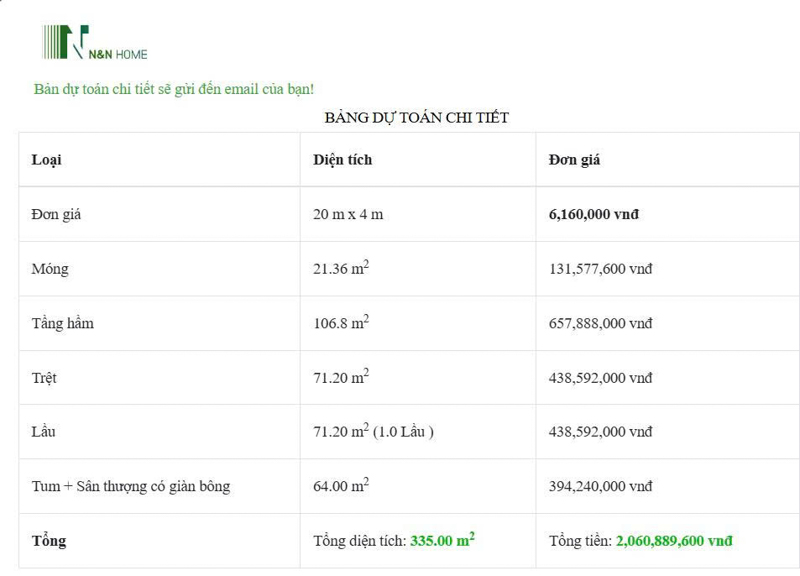Viewport: 800px width, 576px height.
Task: Click the 394,240,000 vnđ rooftop cost
Action: [600, 486]
